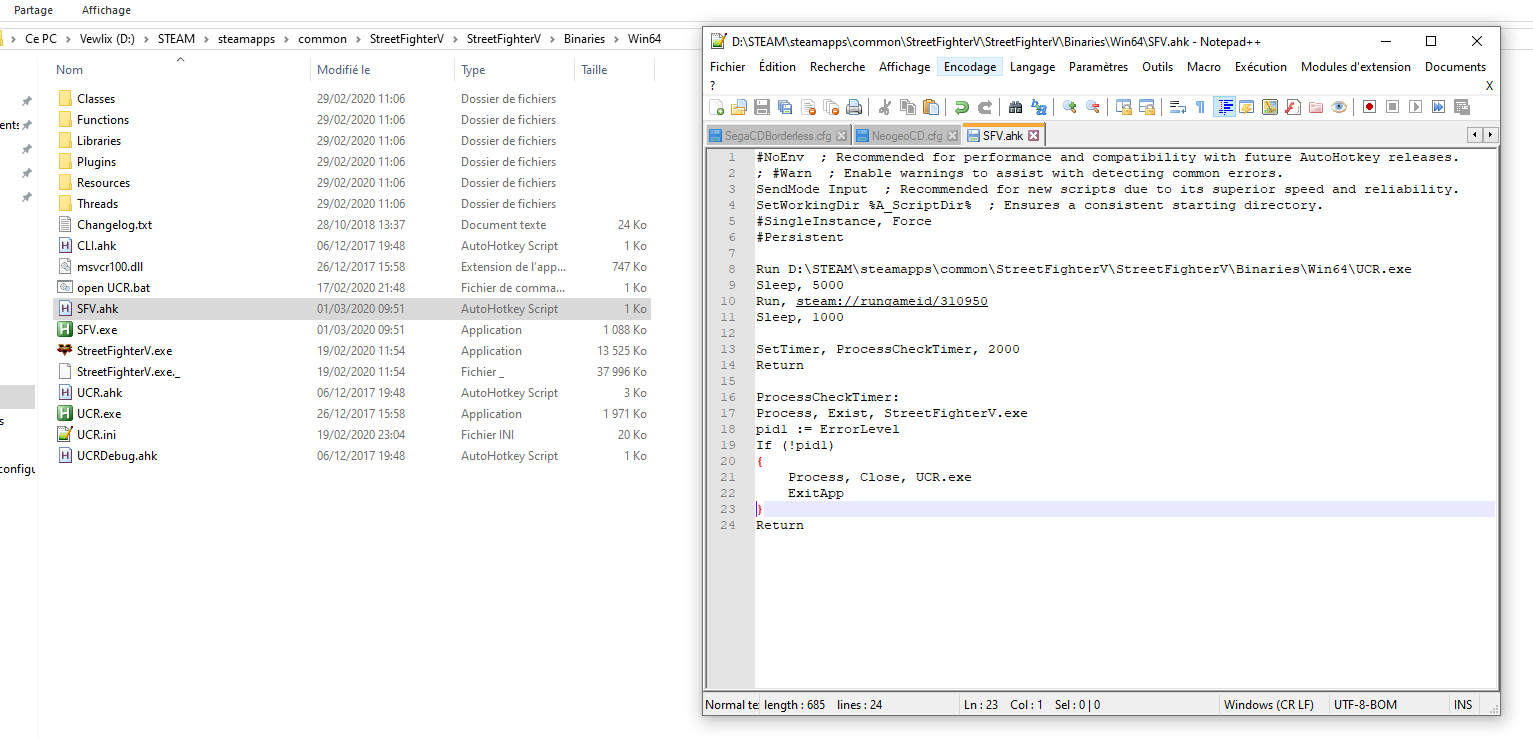The image size is (1533, 739).
Task: Sort by the Modifié le column
Action: point(343,70)
